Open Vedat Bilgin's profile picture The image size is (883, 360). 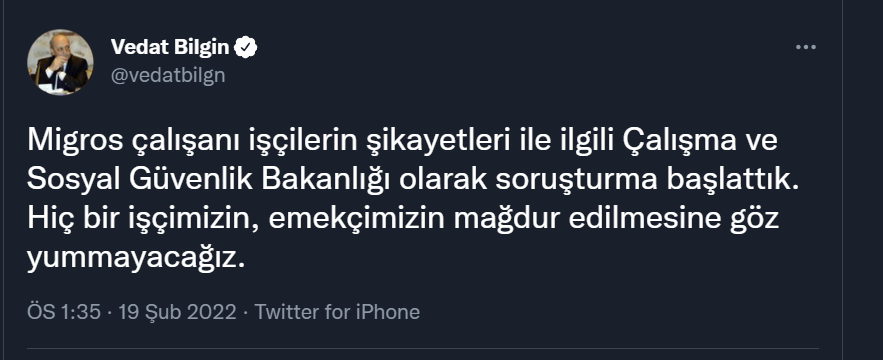pyautogui.click(x=60, y=62)
